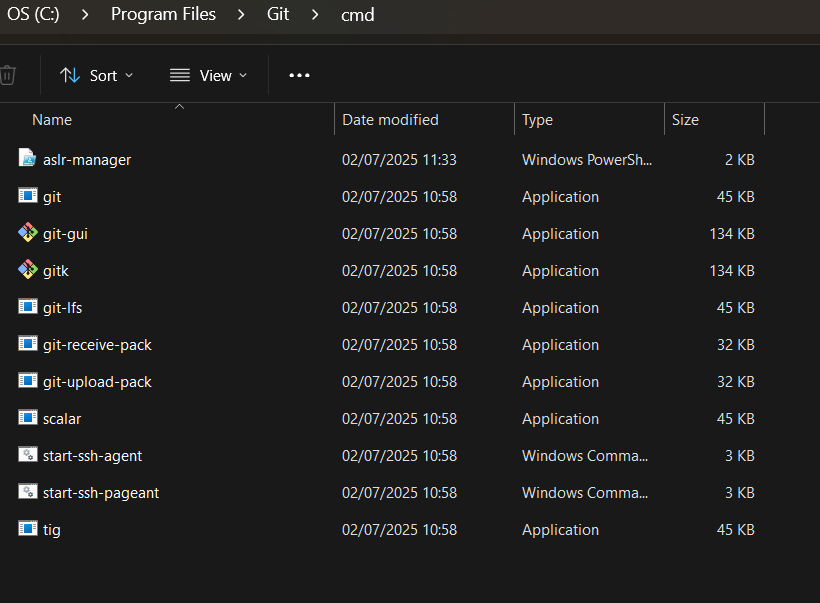Click the git-upload-pack application icon

click(28, 380)
